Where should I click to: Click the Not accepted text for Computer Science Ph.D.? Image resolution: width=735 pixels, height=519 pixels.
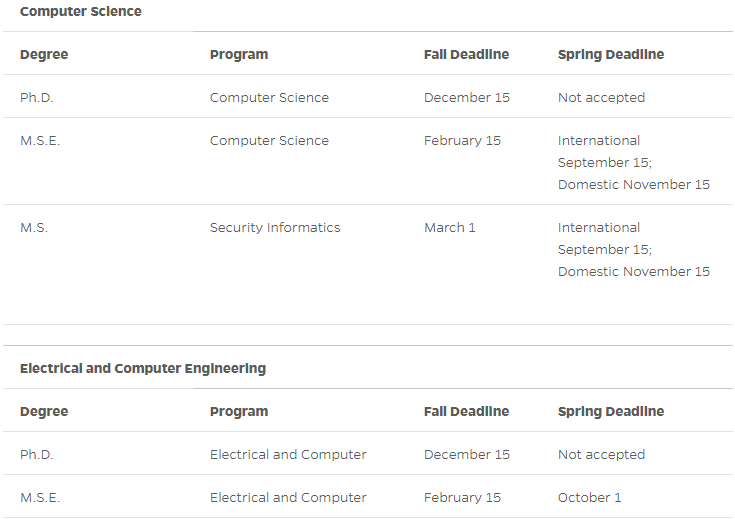pos(601,97)
